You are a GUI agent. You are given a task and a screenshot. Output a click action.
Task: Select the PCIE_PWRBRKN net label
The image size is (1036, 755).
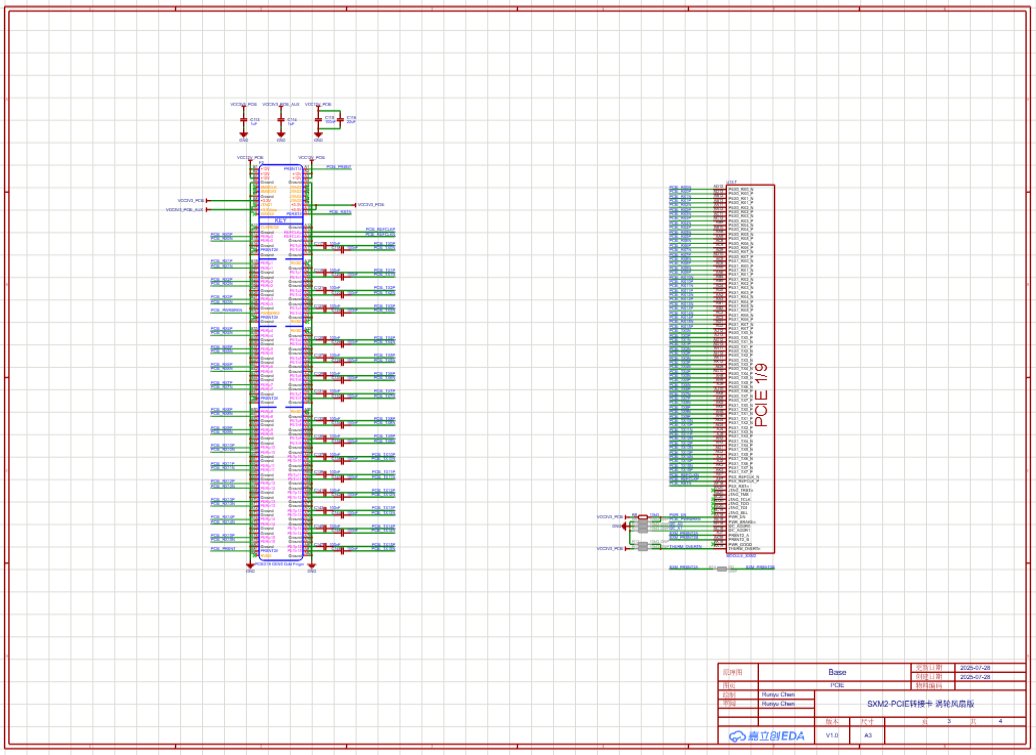point(226,310)
